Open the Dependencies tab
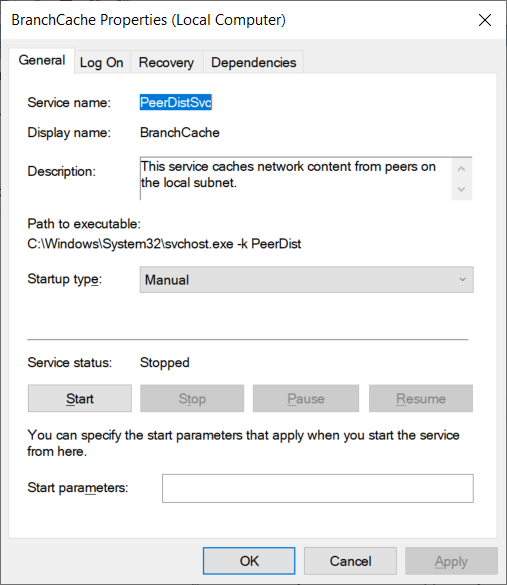This screenshot has height=585, width=507. pos(253,63)
